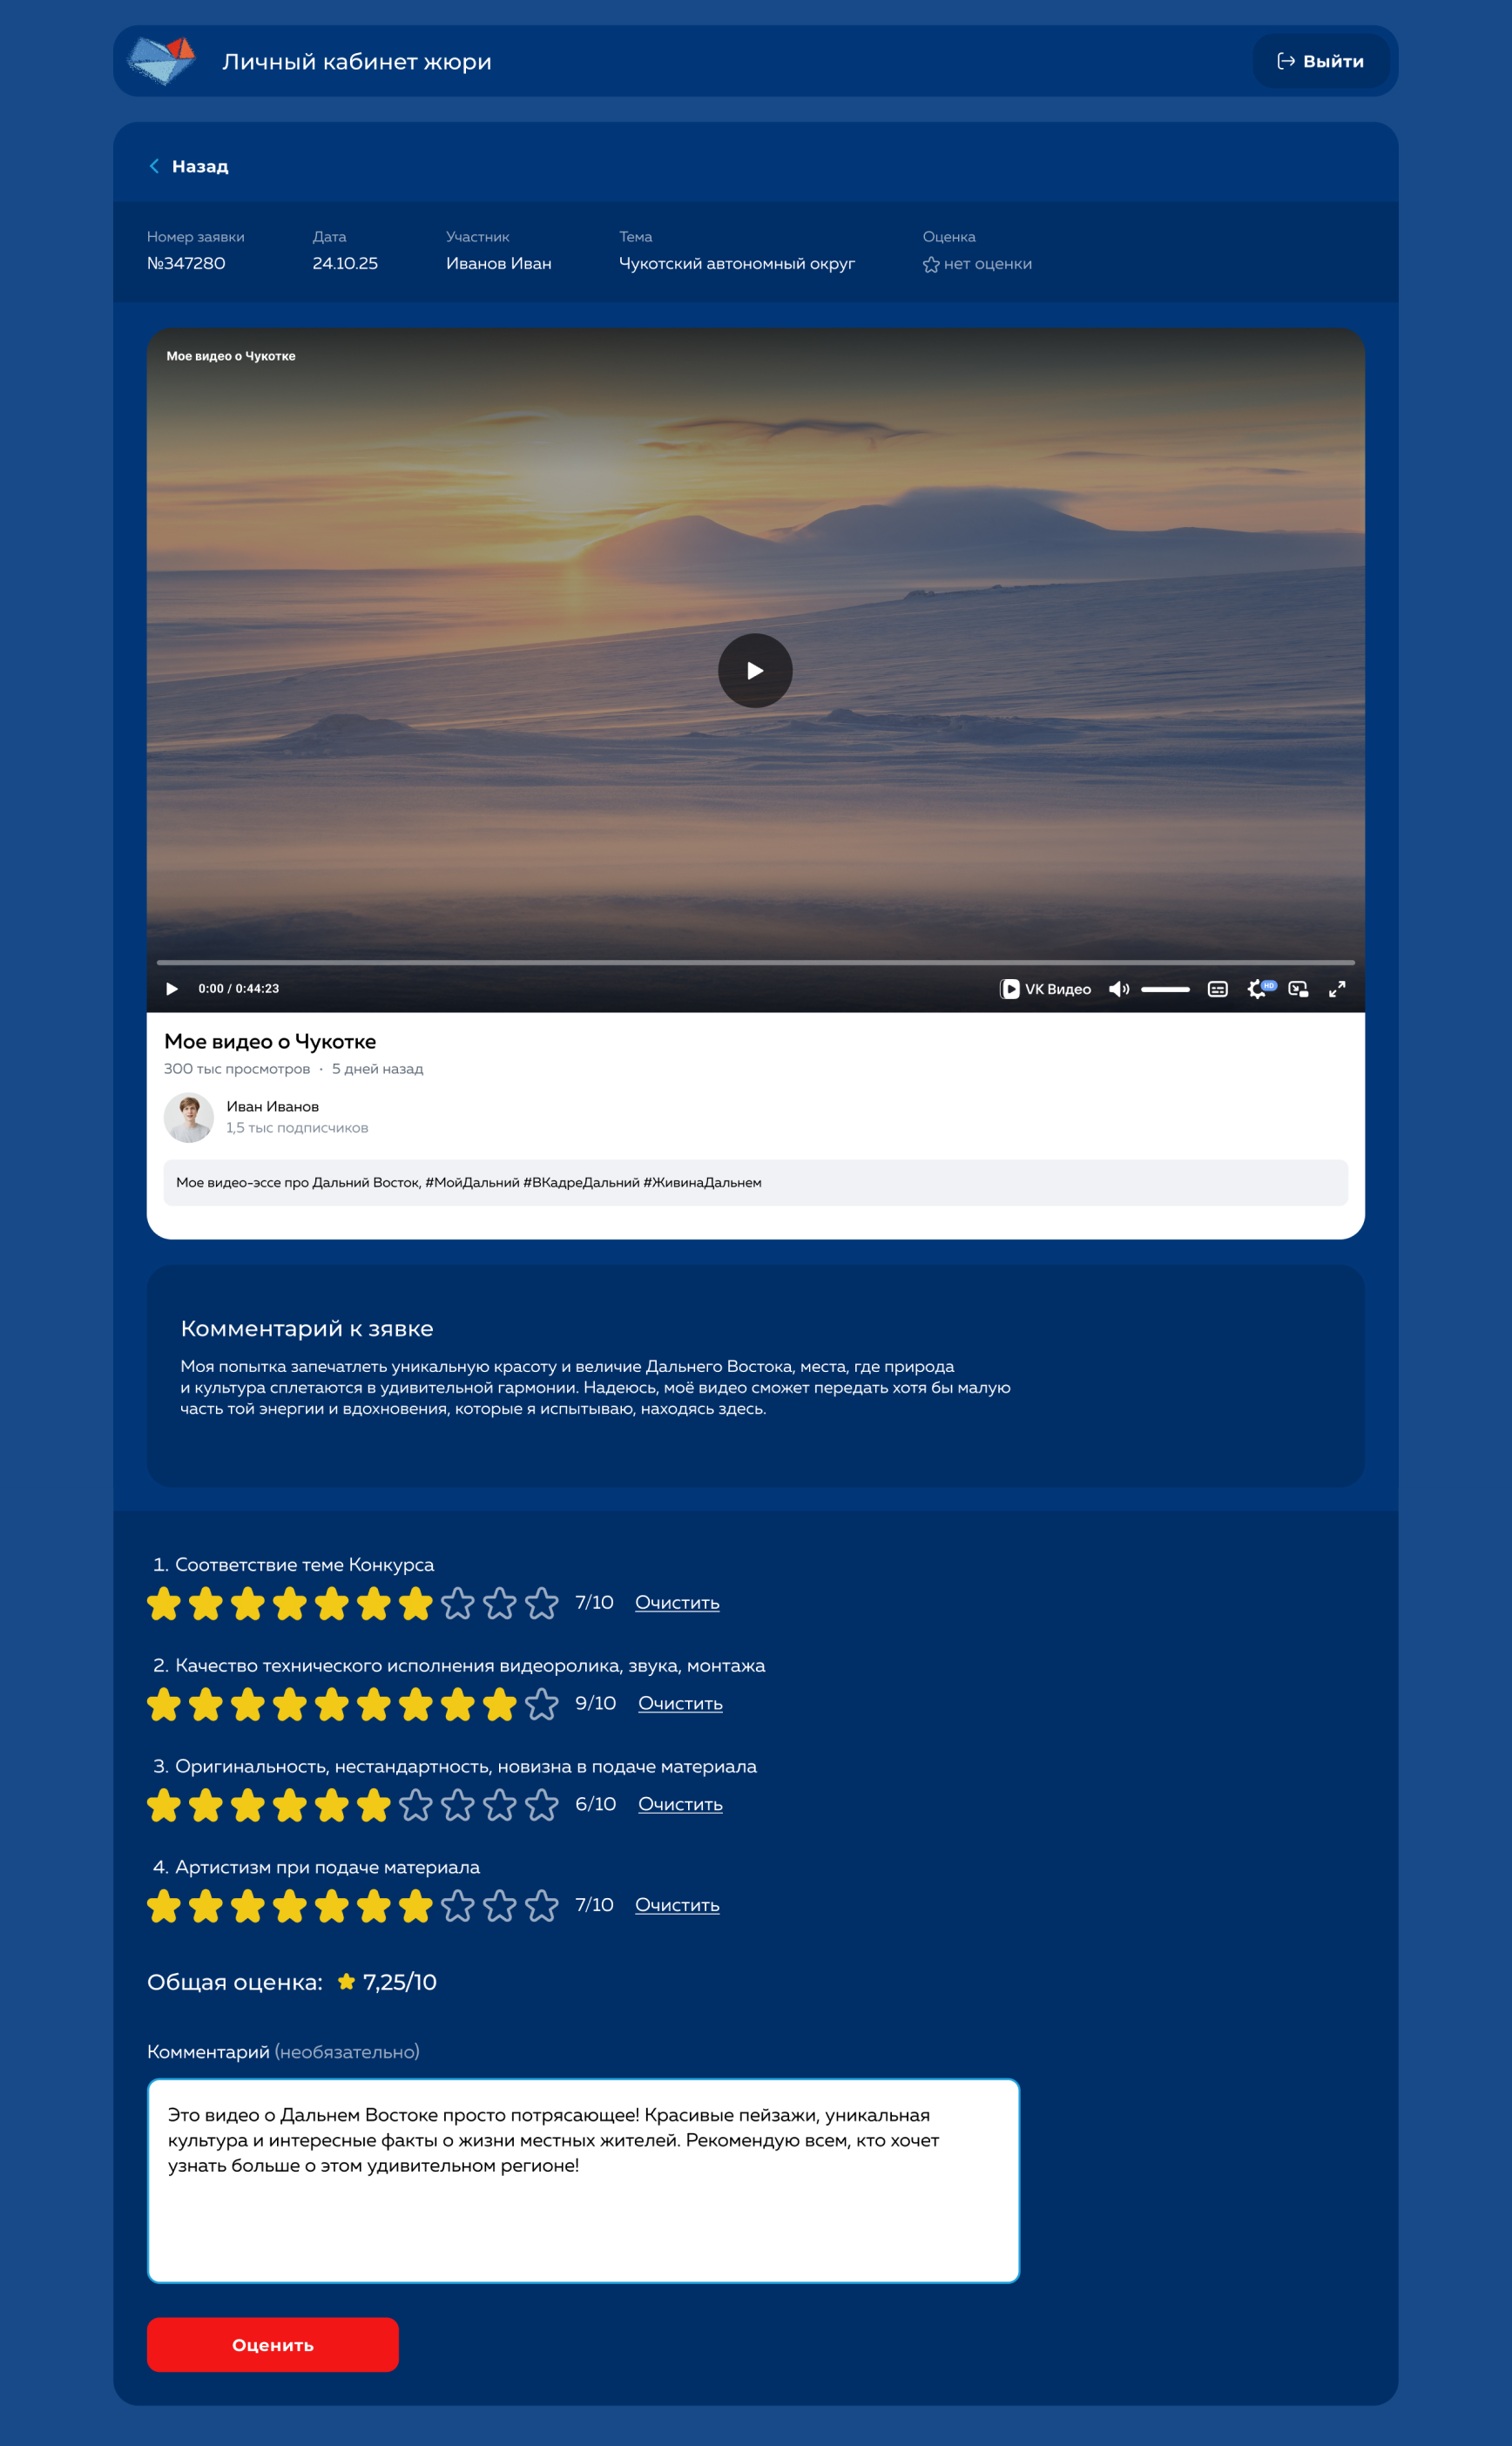1512x2446 pixels.
Task: Open the VK Видео logo link
Action: (1046, 989)
